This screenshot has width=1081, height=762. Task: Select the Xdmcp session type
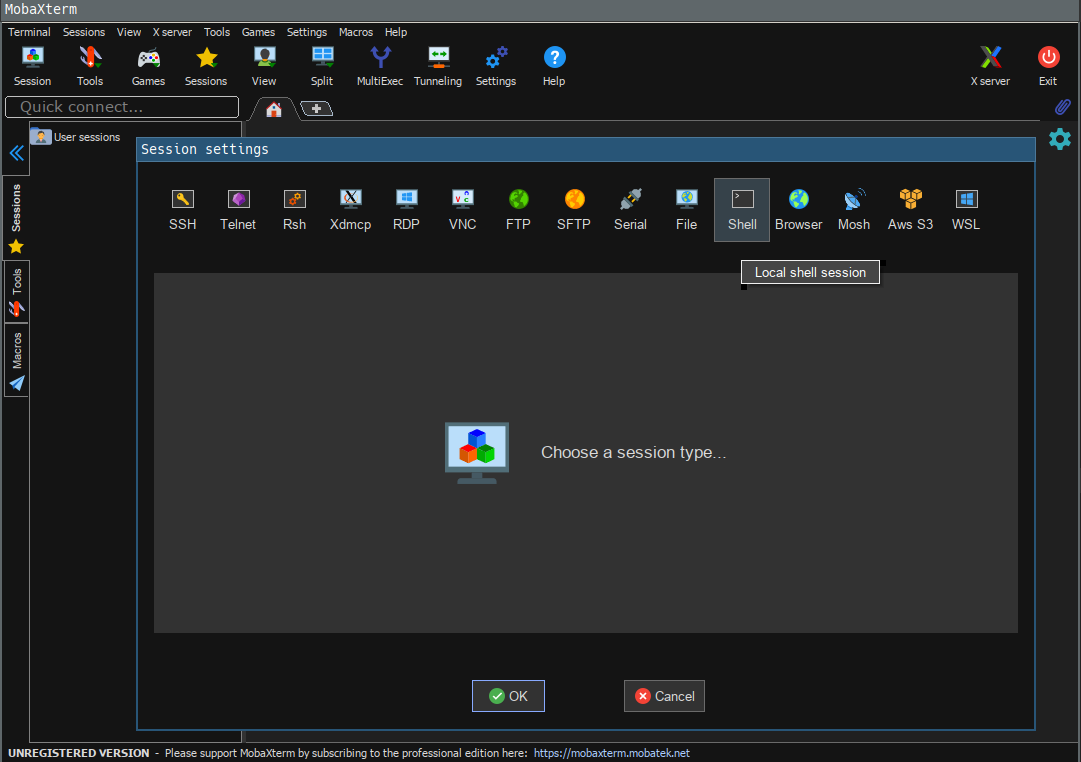coord(350,210)
